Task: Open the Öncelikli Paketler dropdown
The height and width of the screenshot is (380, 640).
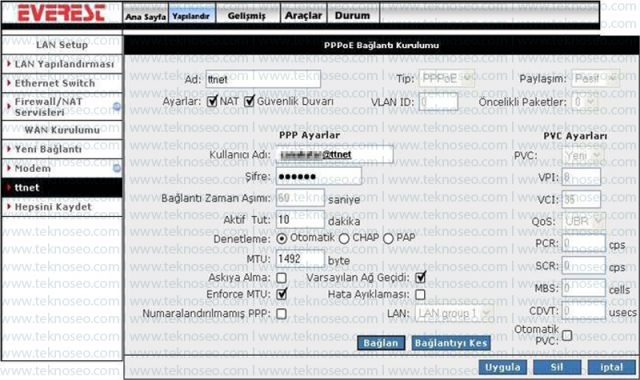Action: click(x=584, y=102)
